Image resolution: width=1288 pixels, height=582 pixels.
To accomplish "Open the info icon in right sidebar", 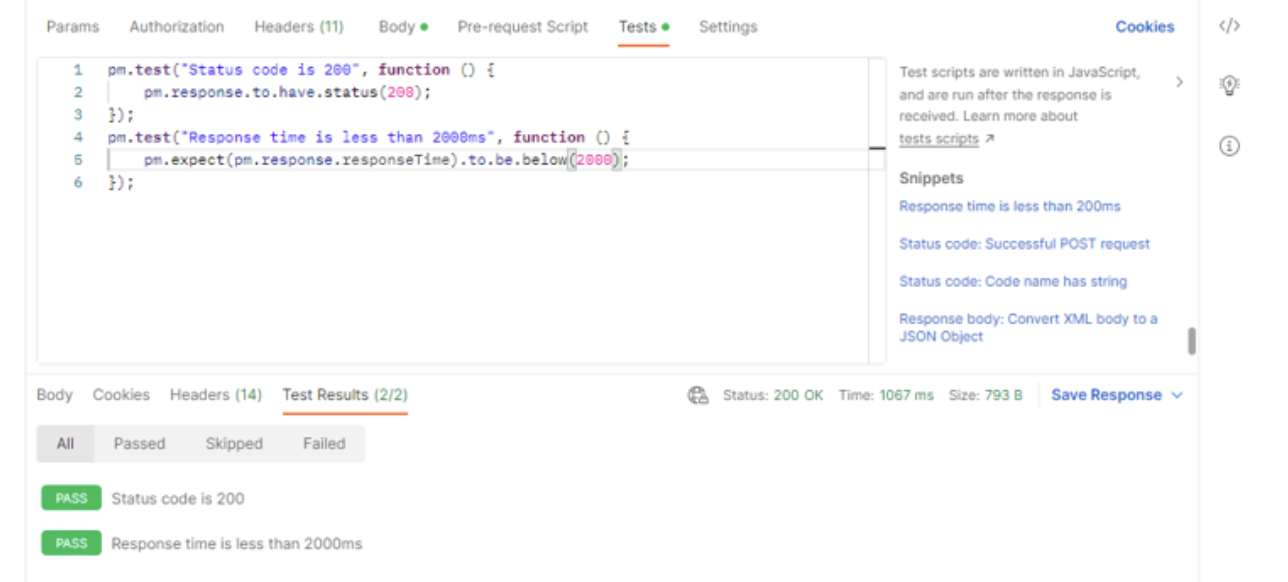I will (x=1229, y=146).
